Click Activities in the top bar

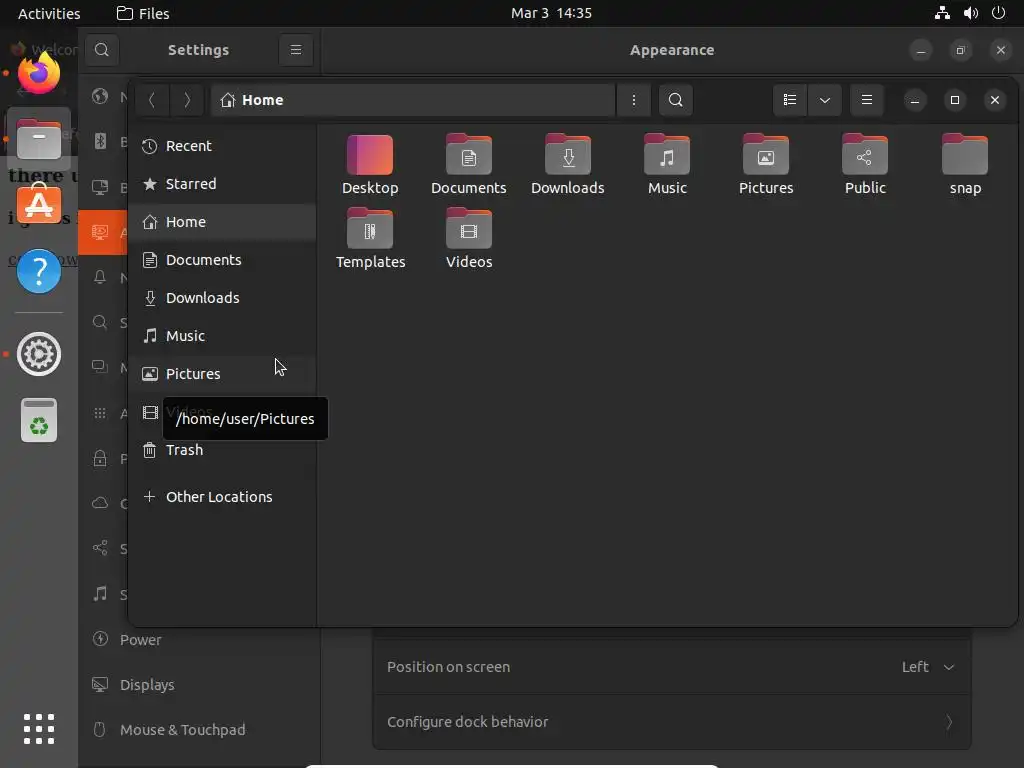click(49, 13)
